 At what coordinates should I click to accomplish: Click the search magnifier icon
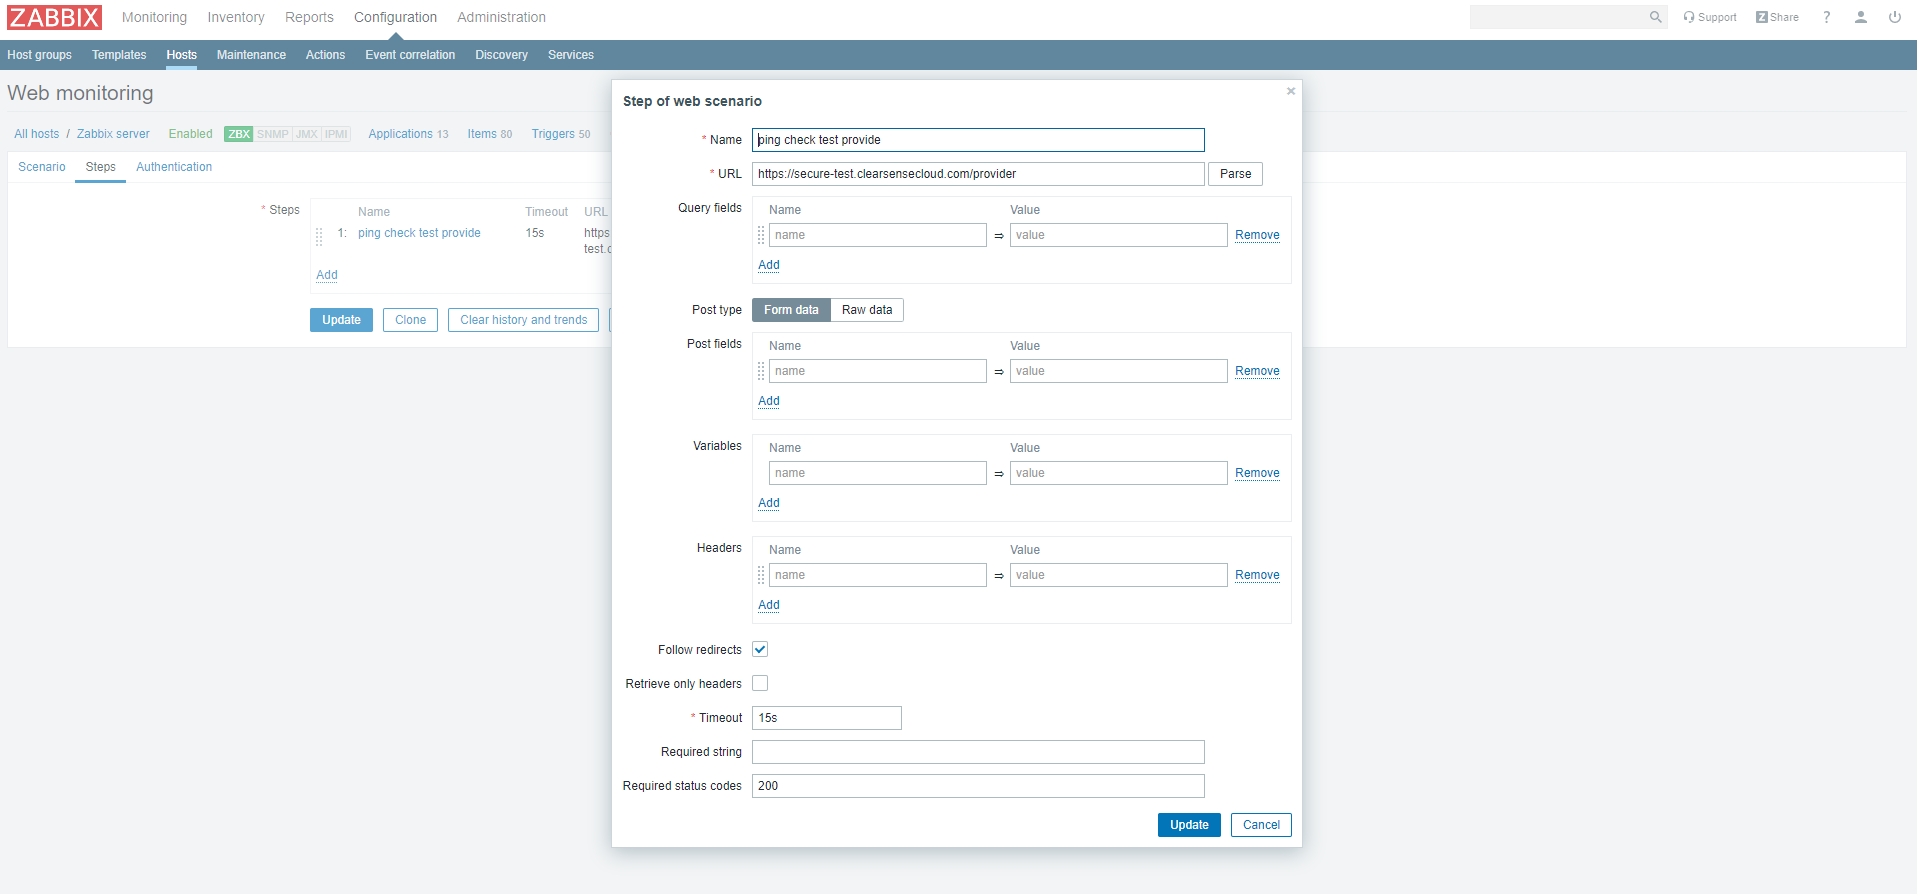[1655, 17]
